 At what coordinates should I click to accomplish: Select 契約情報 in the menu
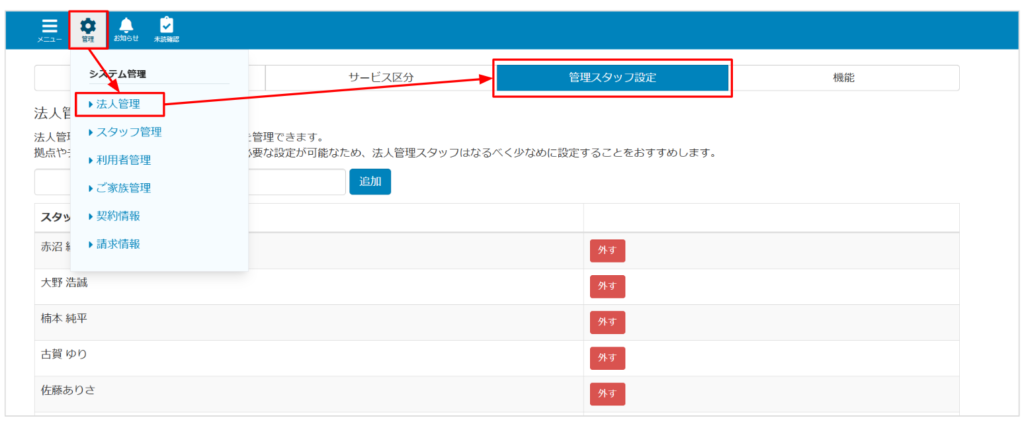pos(118,216)
